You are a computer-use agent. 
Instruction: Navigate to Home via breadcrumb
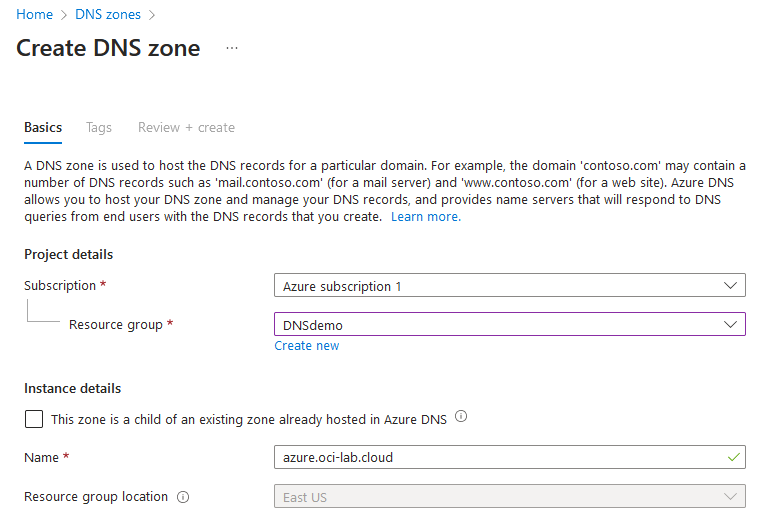coord(34,15)
